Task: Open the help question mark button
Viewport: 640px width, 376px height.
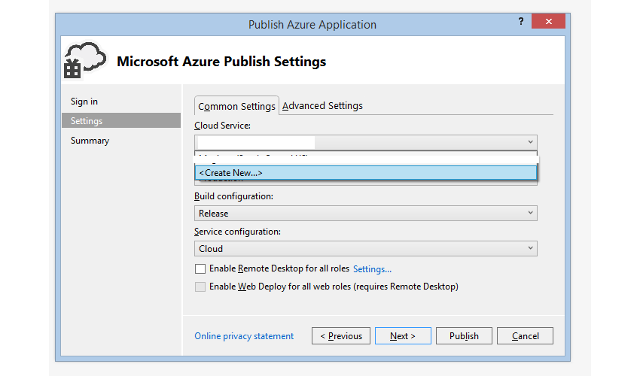Action: click(521, 21)
